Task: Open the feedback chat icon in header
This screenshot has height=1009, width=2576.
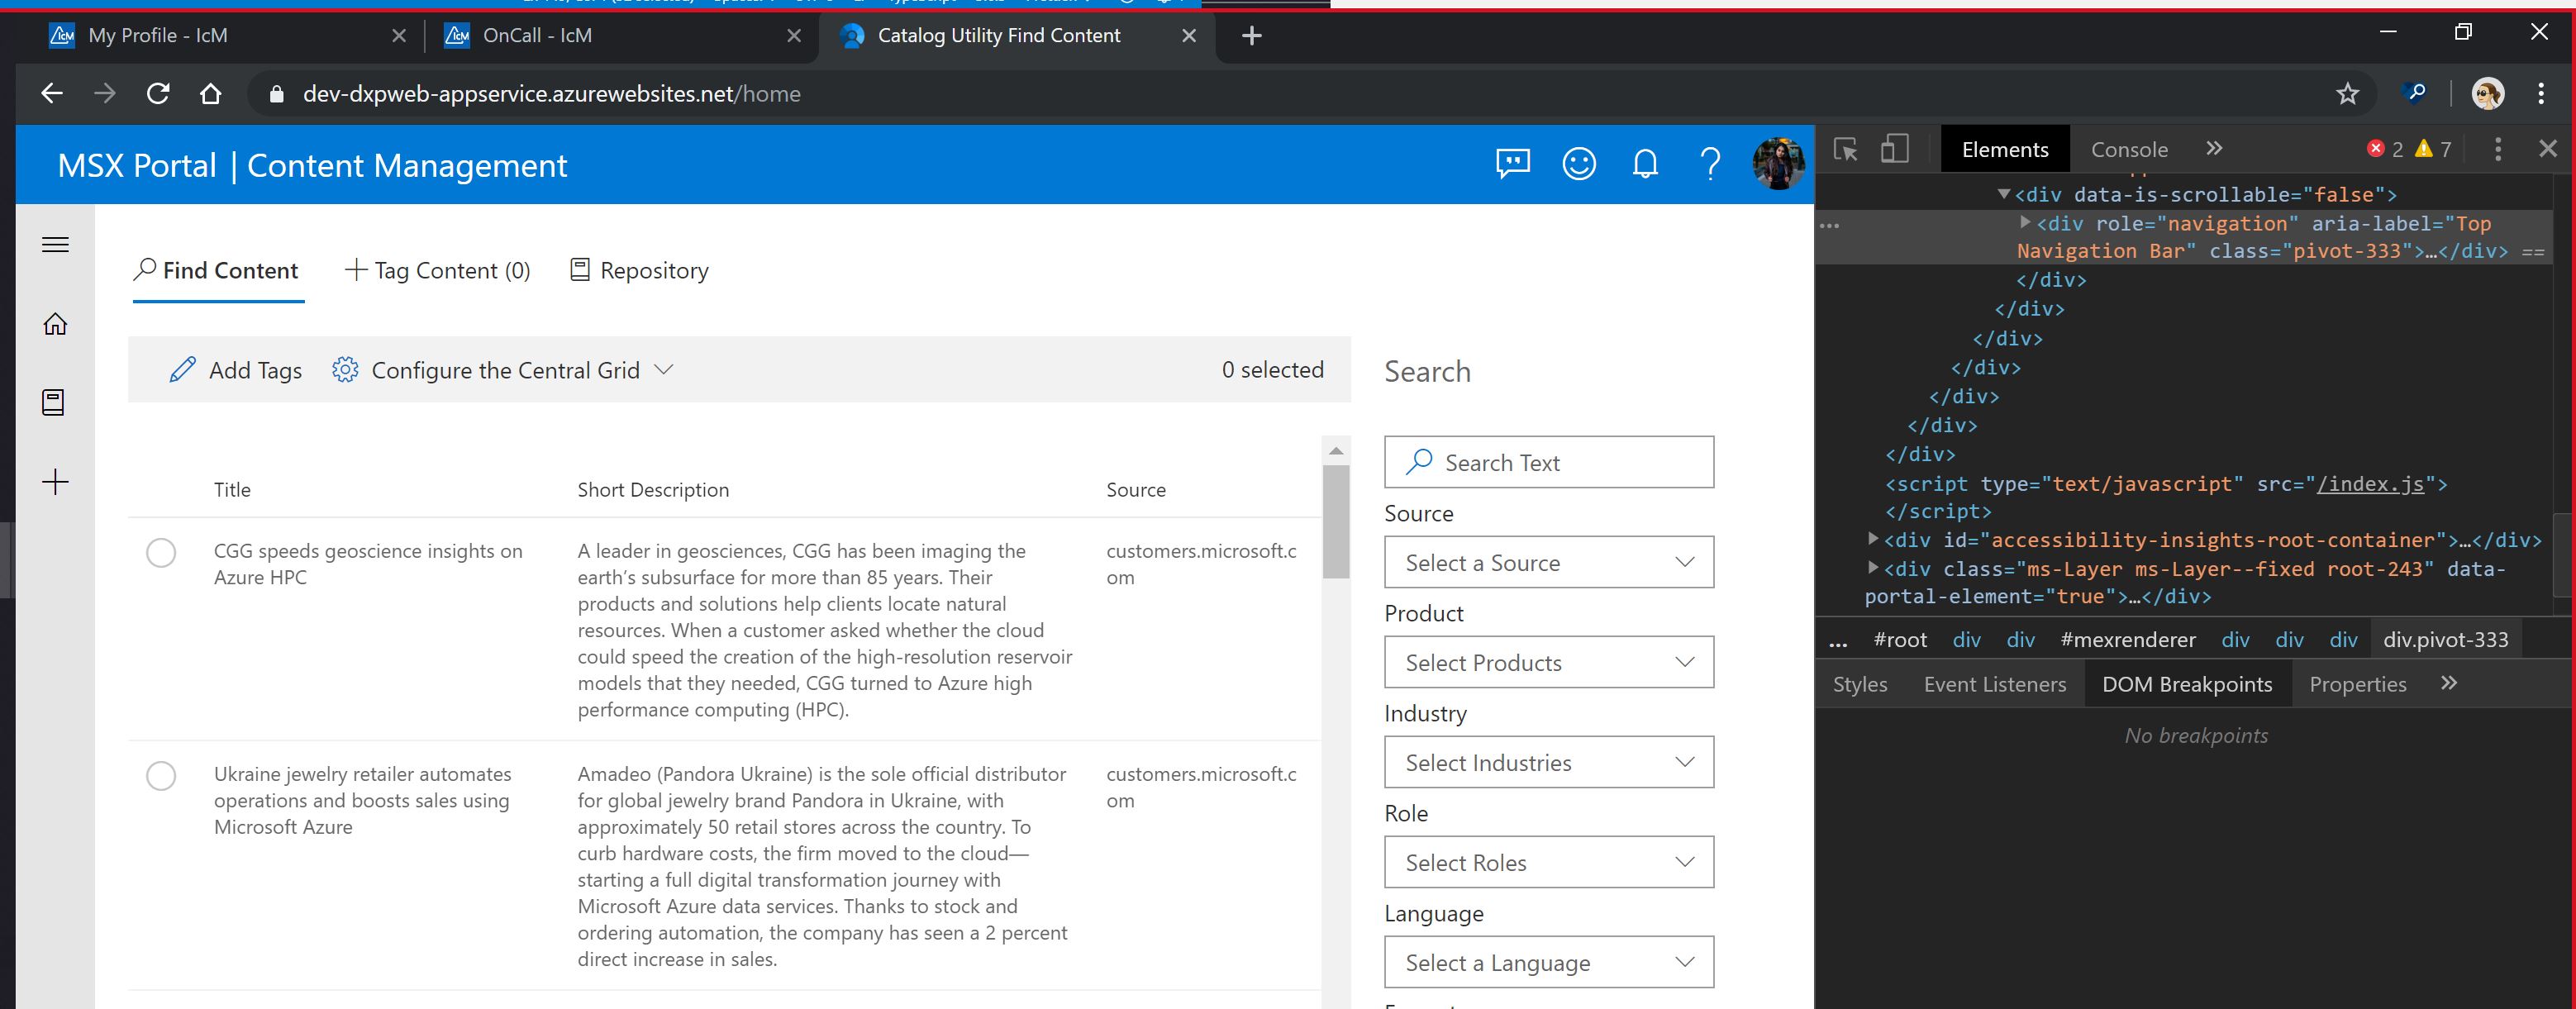Action: pyautogui.click(x=1512, y=163)
